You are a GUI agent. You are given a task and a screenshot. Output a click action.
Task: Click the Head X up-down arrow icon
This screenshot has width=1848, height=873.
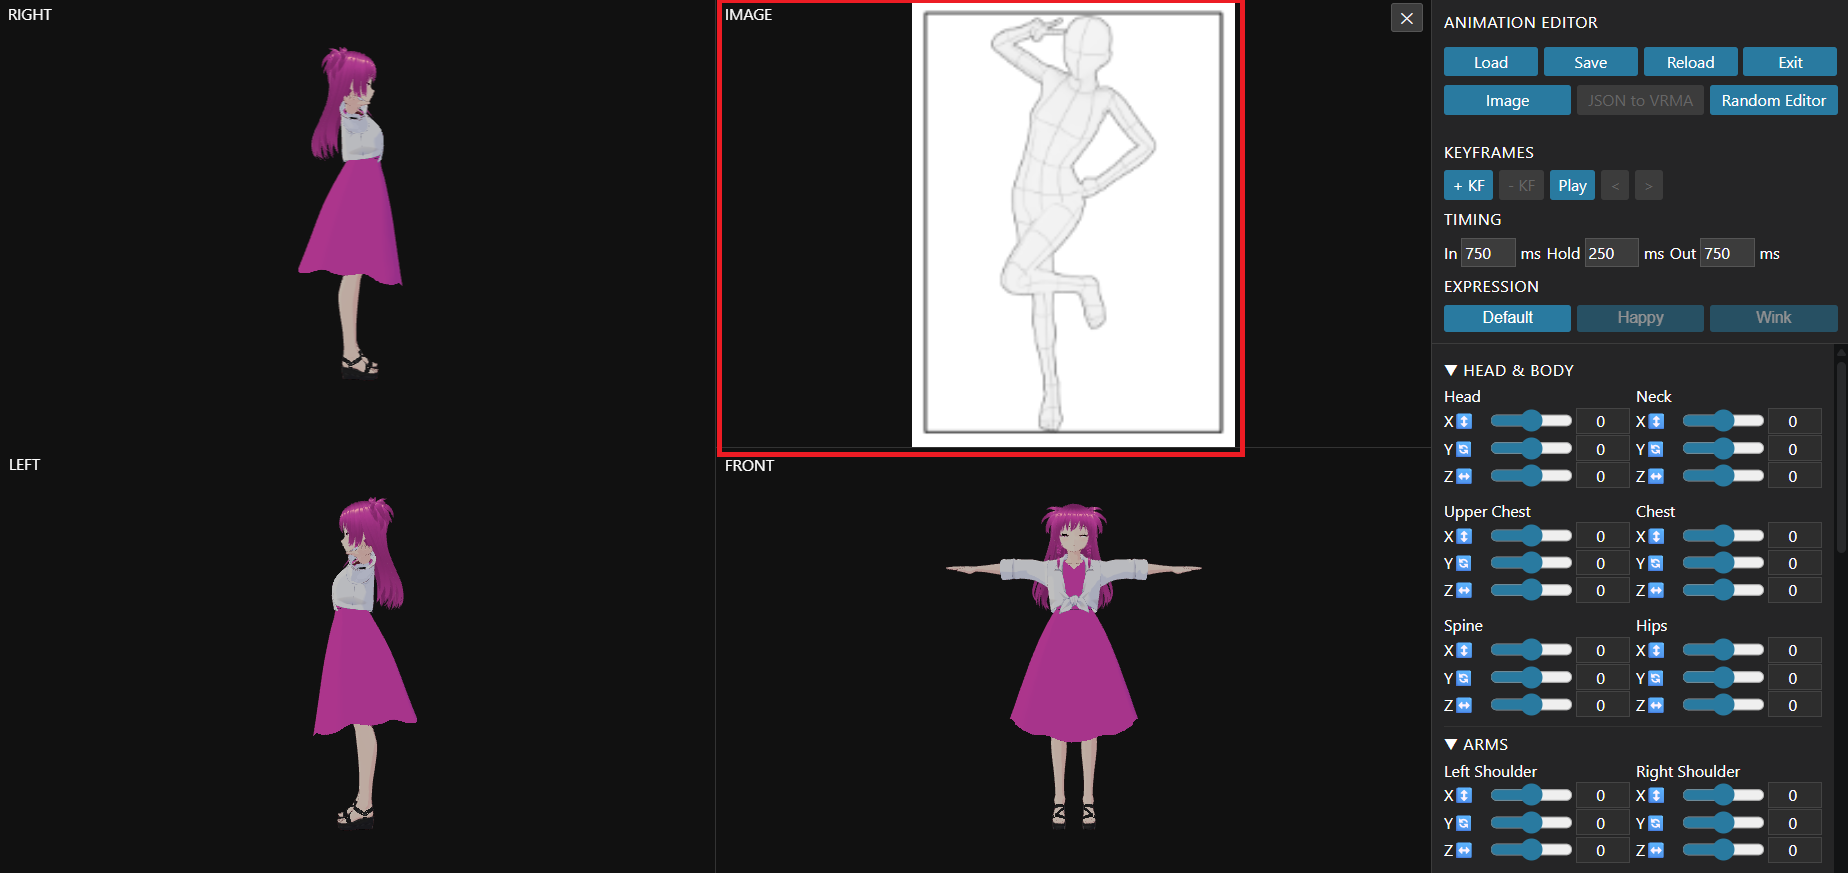(1464, 422)
